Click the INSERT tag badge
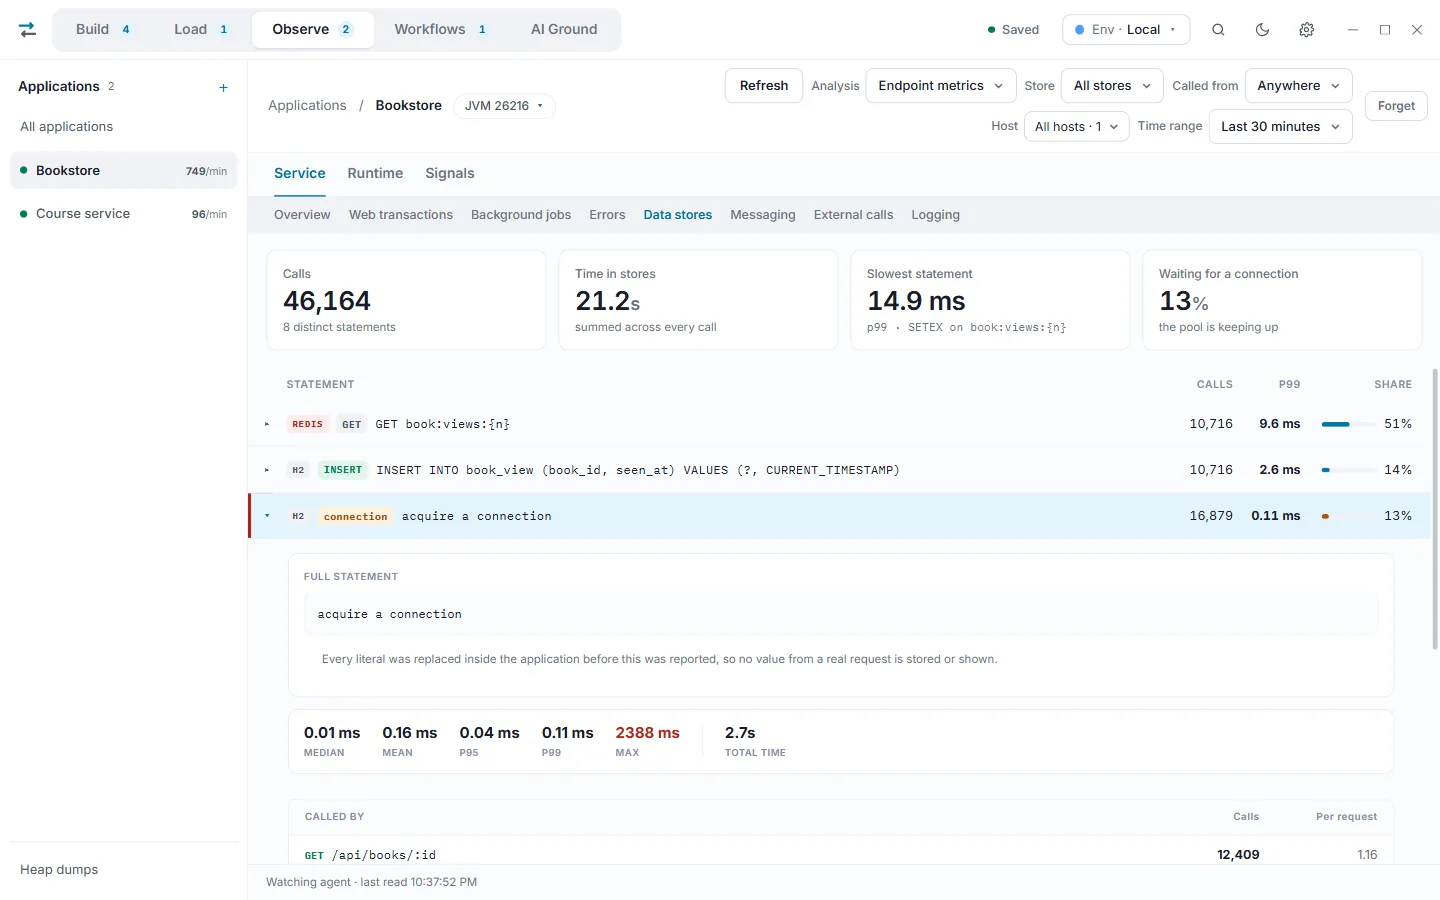 [343, 470]
